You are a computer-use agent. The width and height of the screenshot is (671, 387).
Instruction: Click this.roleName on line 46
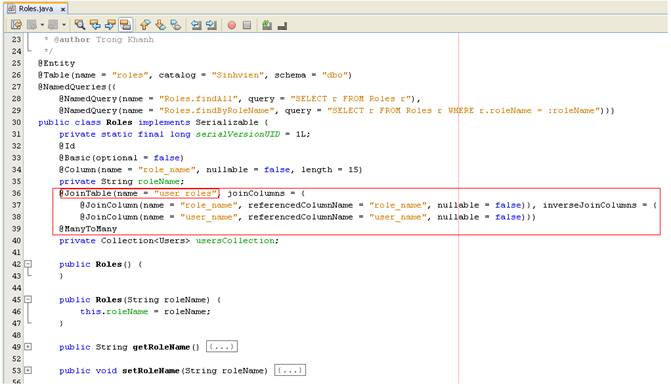[x=114, y=312]
